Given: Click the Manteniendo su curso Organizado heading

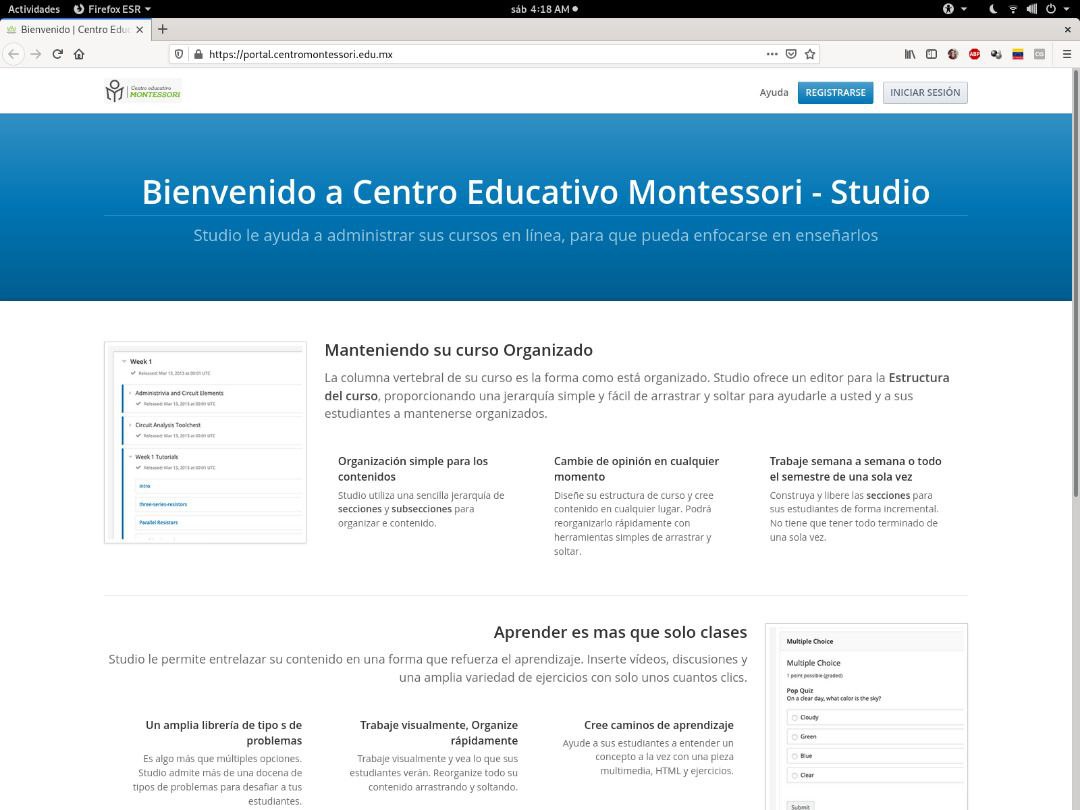Looking at the screenshot, I should (x=459, y=350).
